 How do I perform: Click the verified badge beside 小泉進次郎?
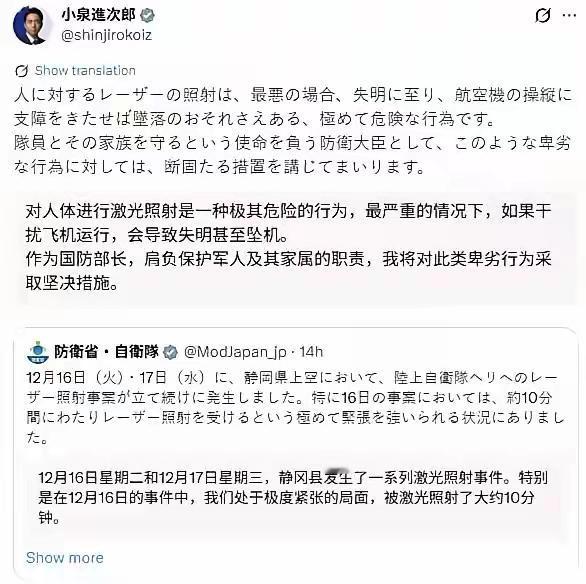tap(147, 16)
